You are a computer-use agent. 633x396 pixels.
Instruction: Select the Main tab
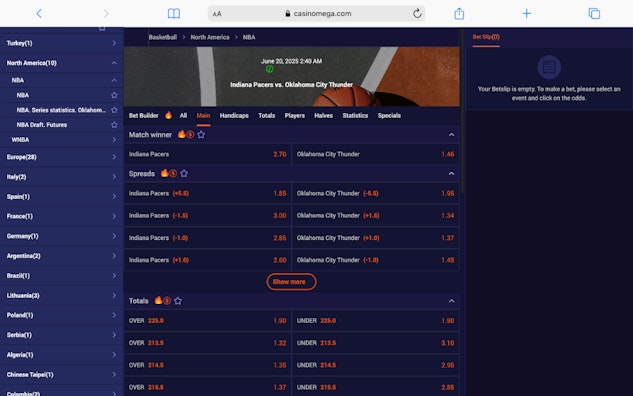tap(203, 115)
